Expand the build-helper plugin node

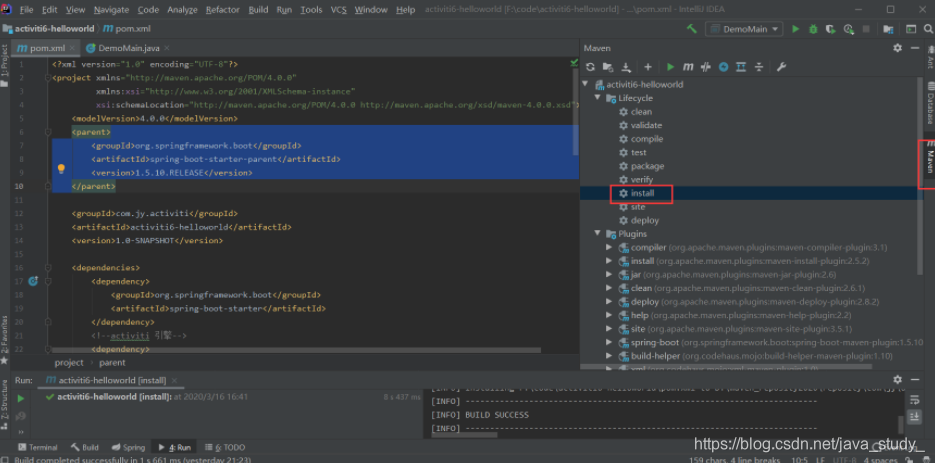pos(609,356)
